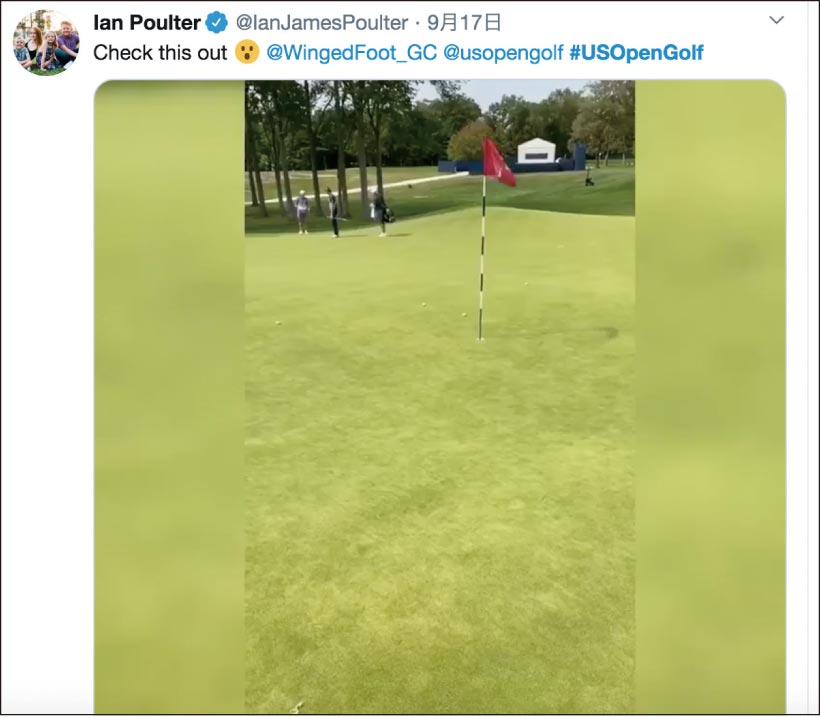Click the red flag in the video

(498, 162)
